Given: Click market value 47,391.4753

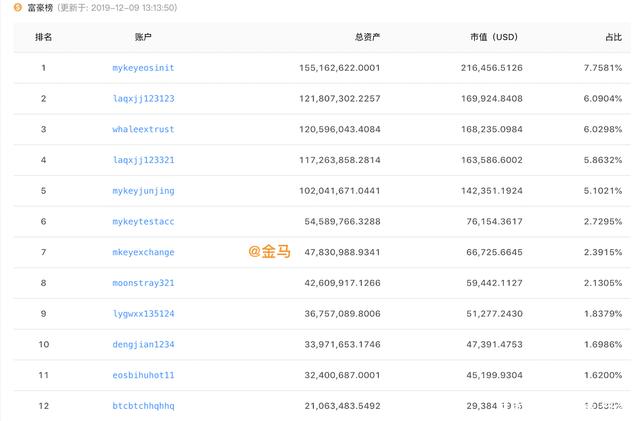Looking at the screenshot, I should (494, 344).
